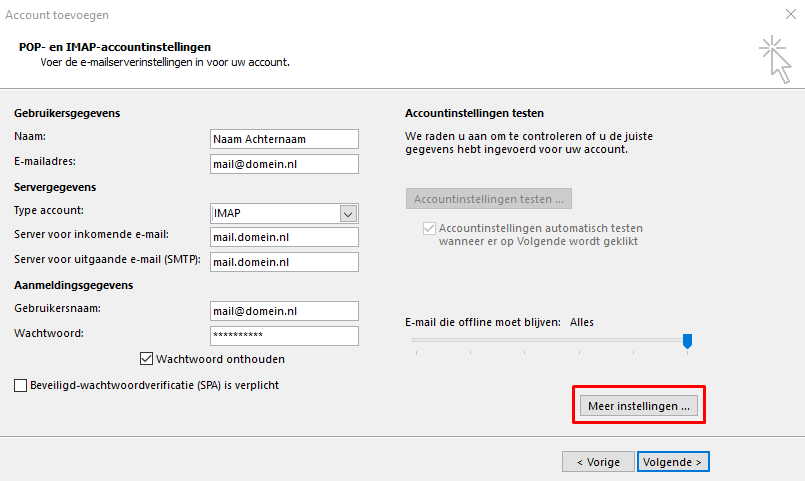Click the outgoing SMTP server field
The width and height of the screenshot is (805, 481).
(x=284, y=262)
